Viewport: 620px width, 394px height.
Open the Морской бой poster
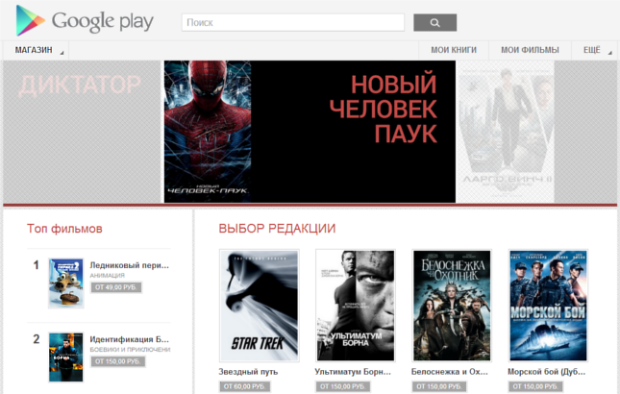(548, 305)
